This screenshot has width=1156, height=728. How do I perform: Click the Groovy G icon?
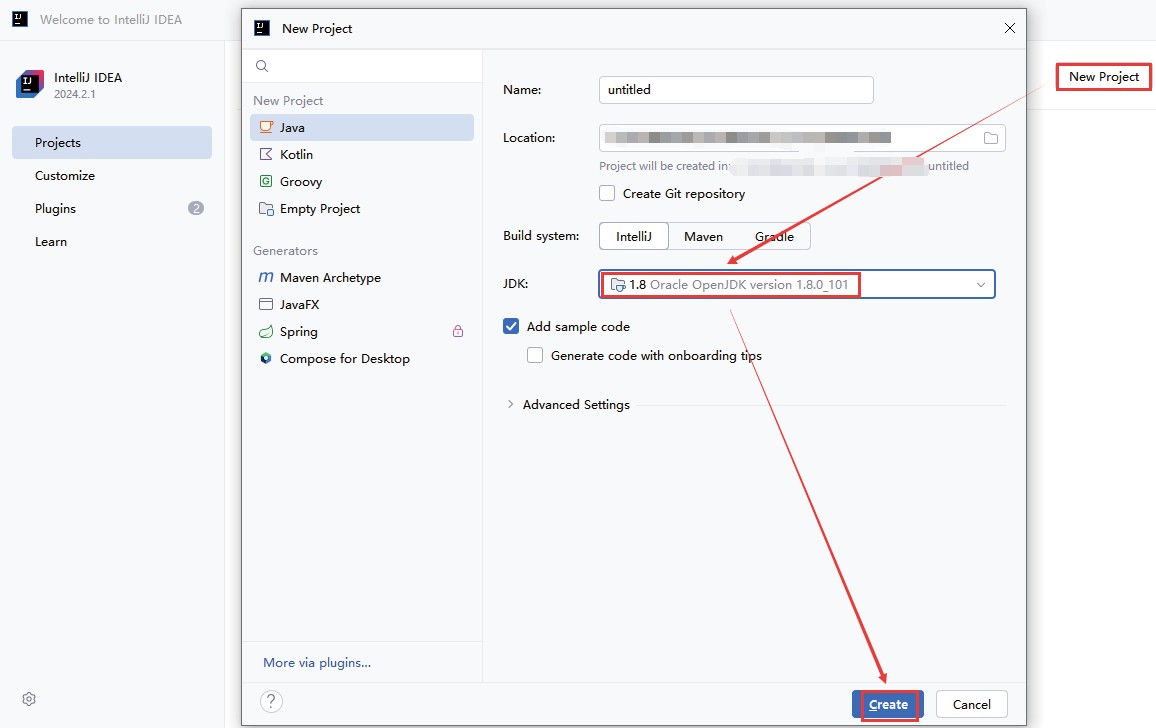click(x=266, y=181)
